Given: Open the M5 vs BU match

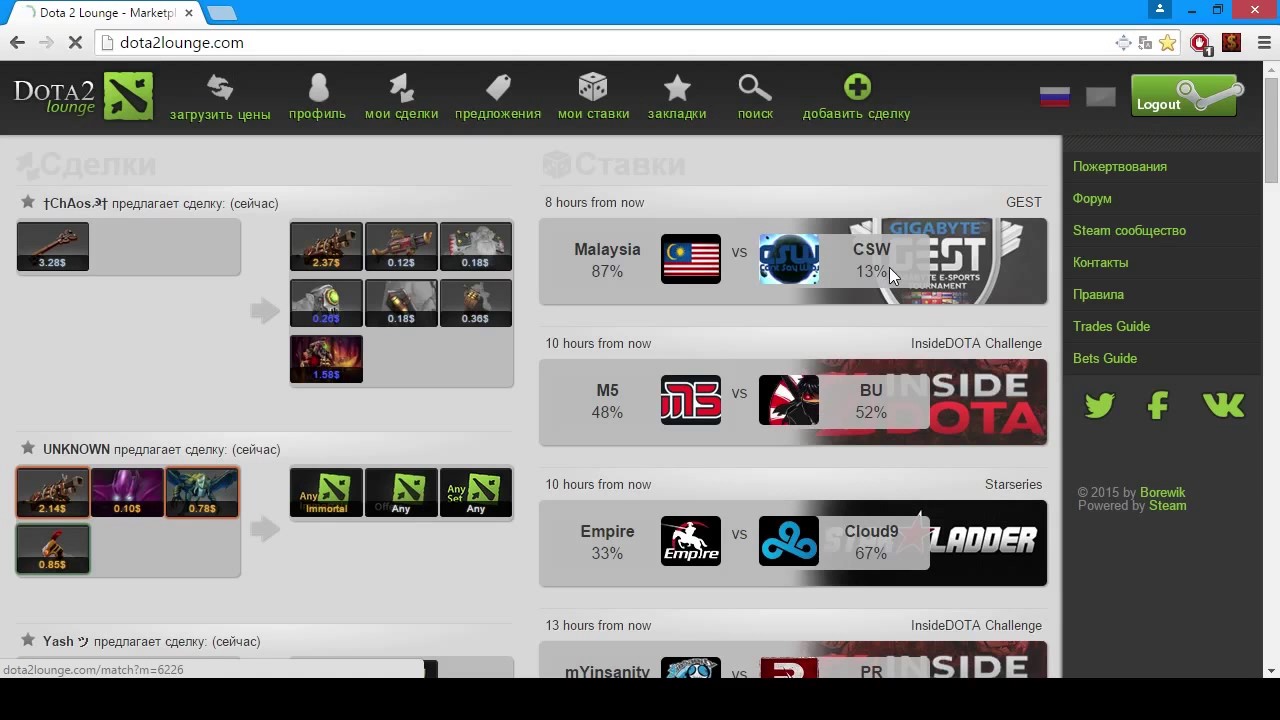Looking at the screenshot, I should tap(793, 402).
